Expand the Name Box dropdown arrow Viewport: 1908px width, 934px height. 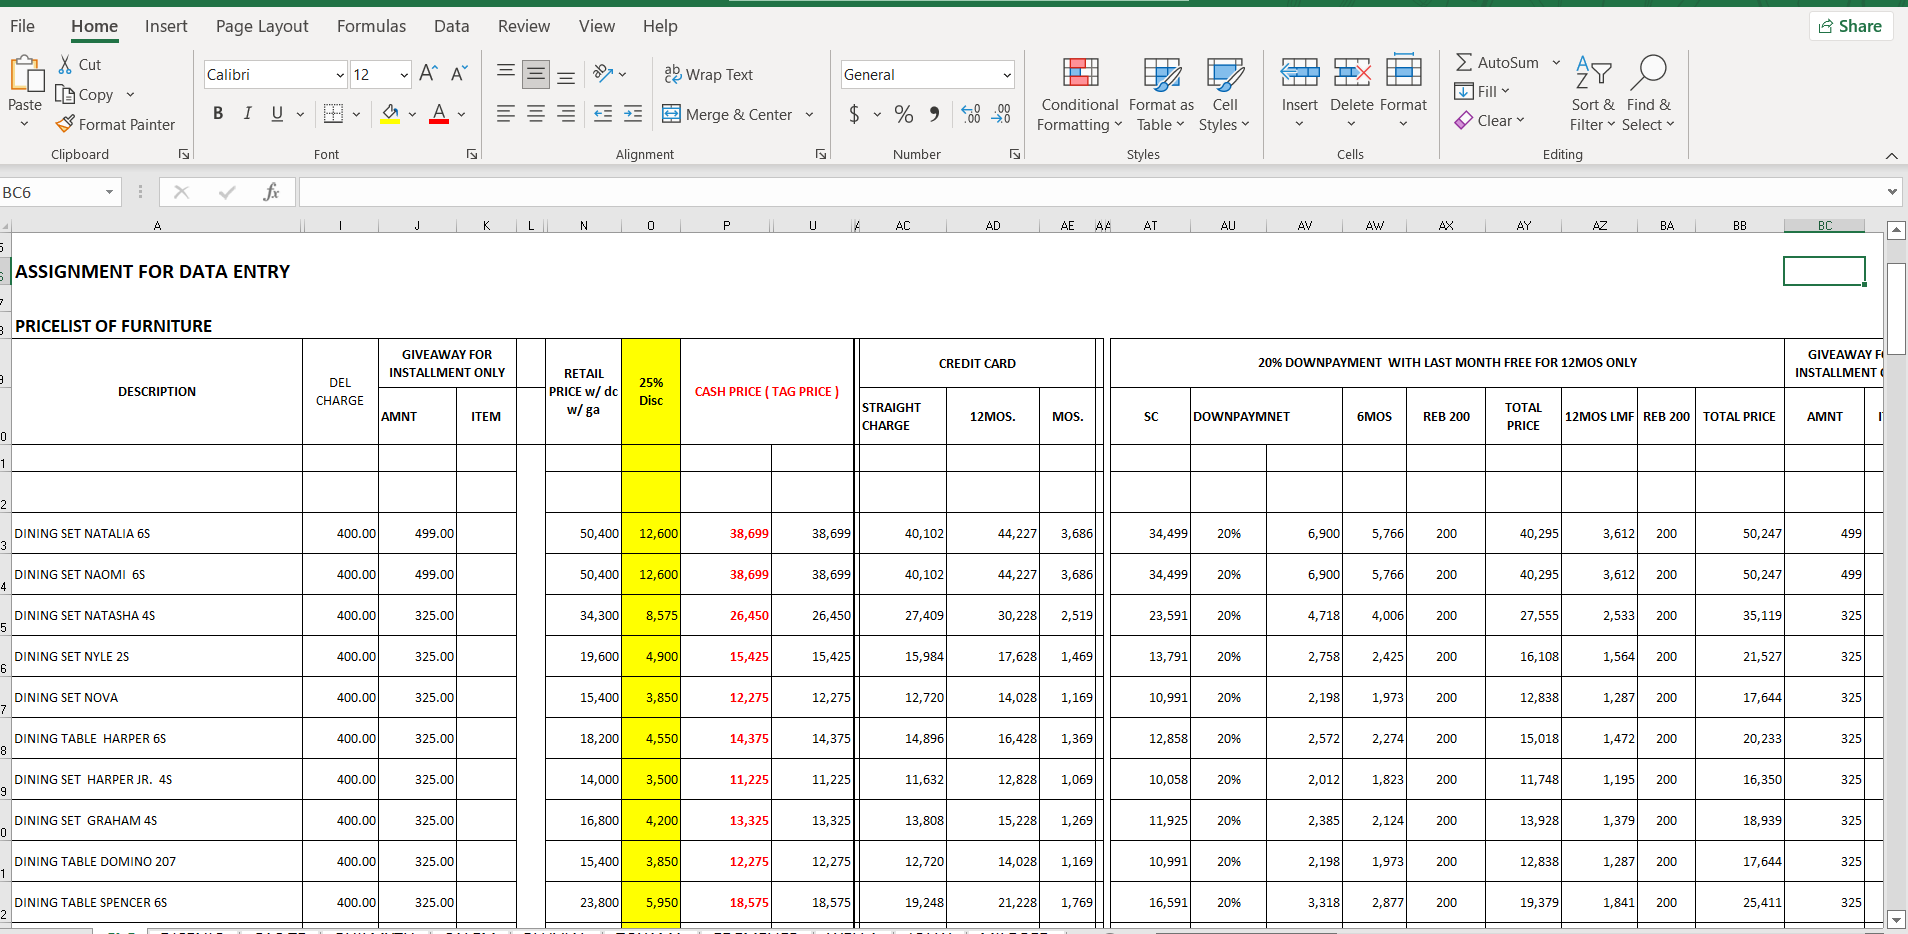tap(109, 192)
